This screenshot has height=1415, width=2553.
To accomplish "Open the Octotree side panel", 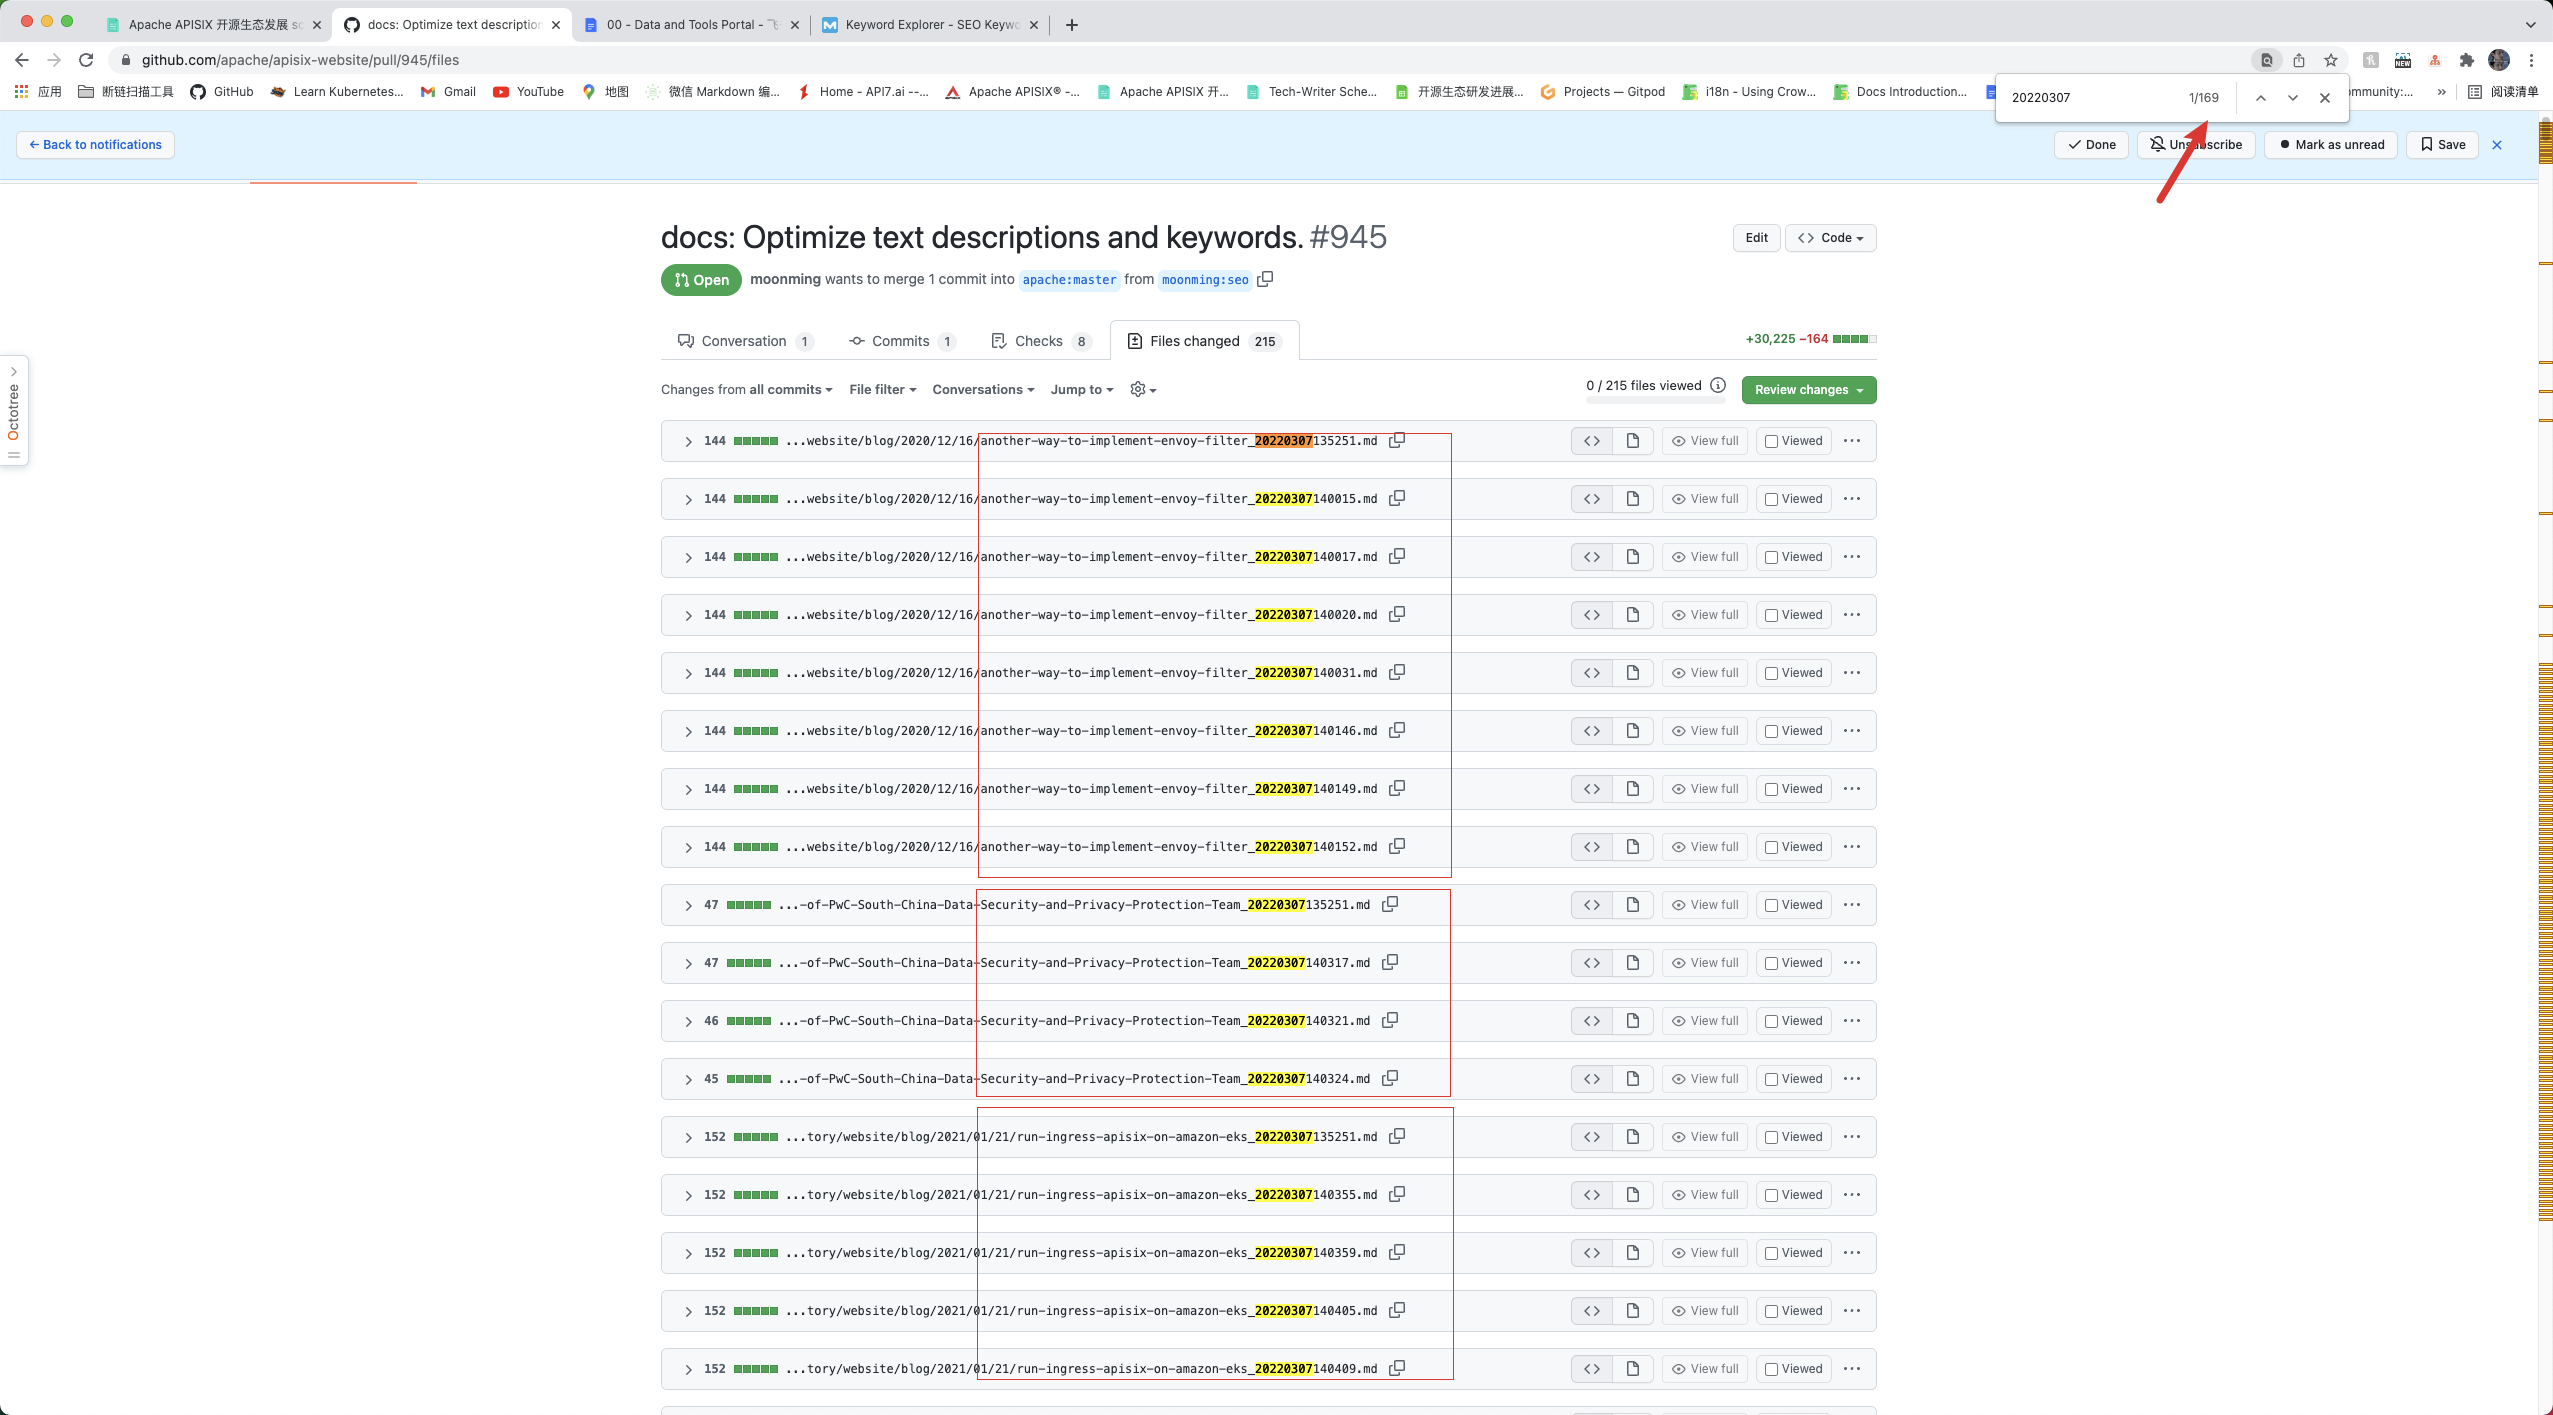I will 14,410.
